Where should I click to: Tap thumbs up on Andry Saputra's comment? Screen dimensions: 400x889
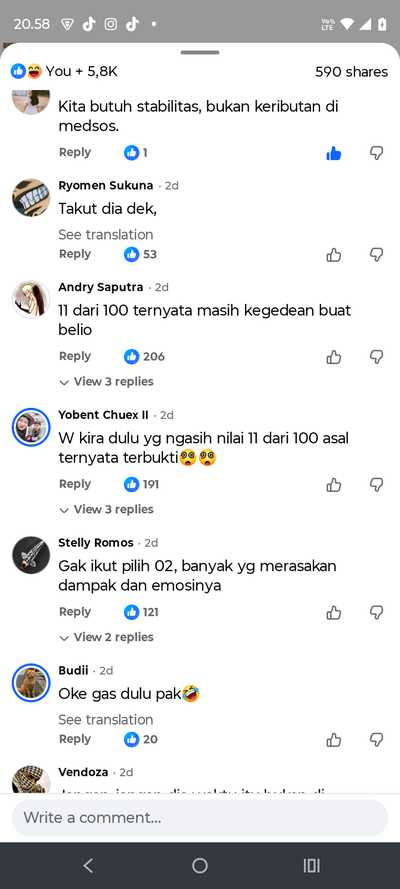(x=334, y=357)
